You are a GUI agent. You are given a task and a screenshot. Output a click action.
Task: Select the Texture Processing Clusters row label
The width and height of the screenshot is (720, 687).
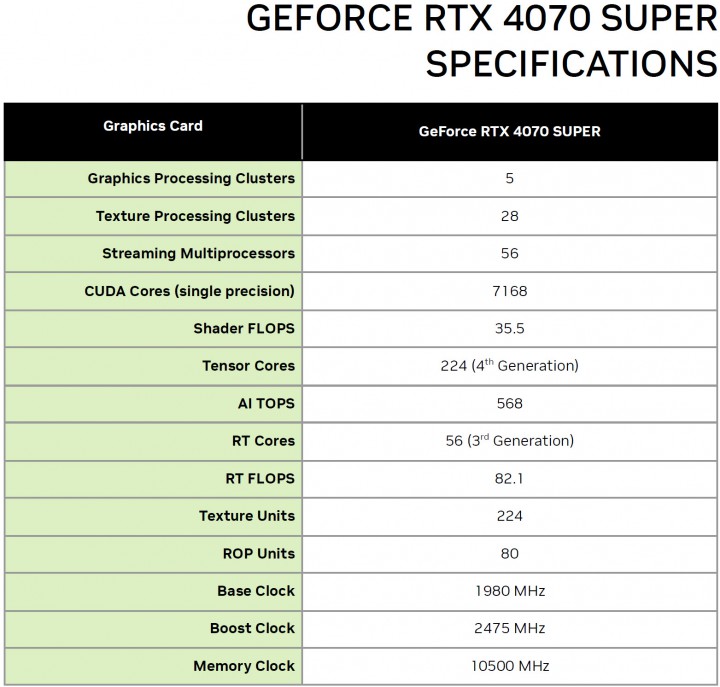tap(195, 216)
